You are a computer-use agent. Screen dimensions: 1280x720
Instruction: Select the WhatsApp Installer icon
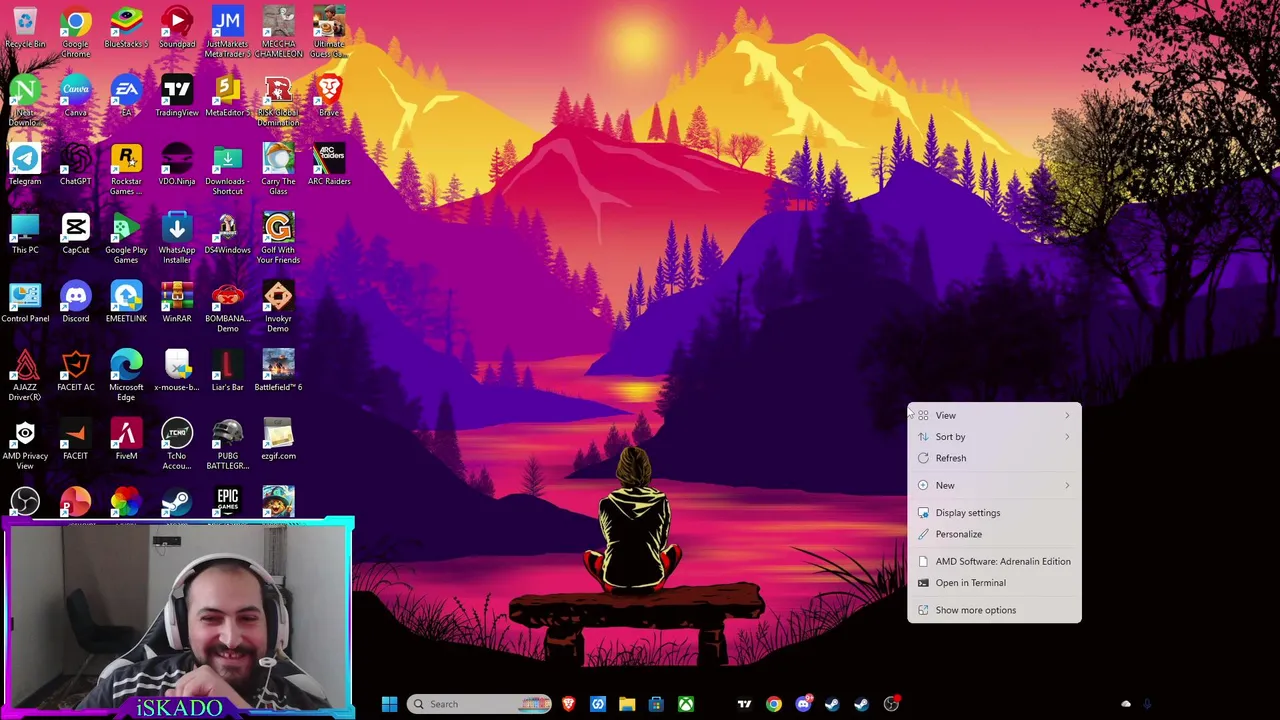click(x=177, y=238)
